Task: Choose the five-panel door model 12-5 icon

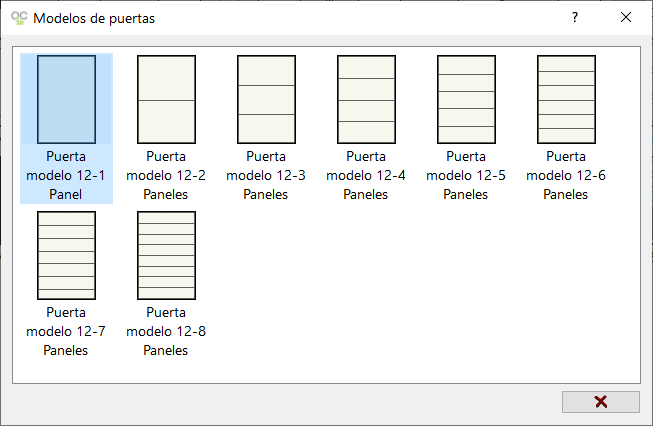Action: (466, 100)
